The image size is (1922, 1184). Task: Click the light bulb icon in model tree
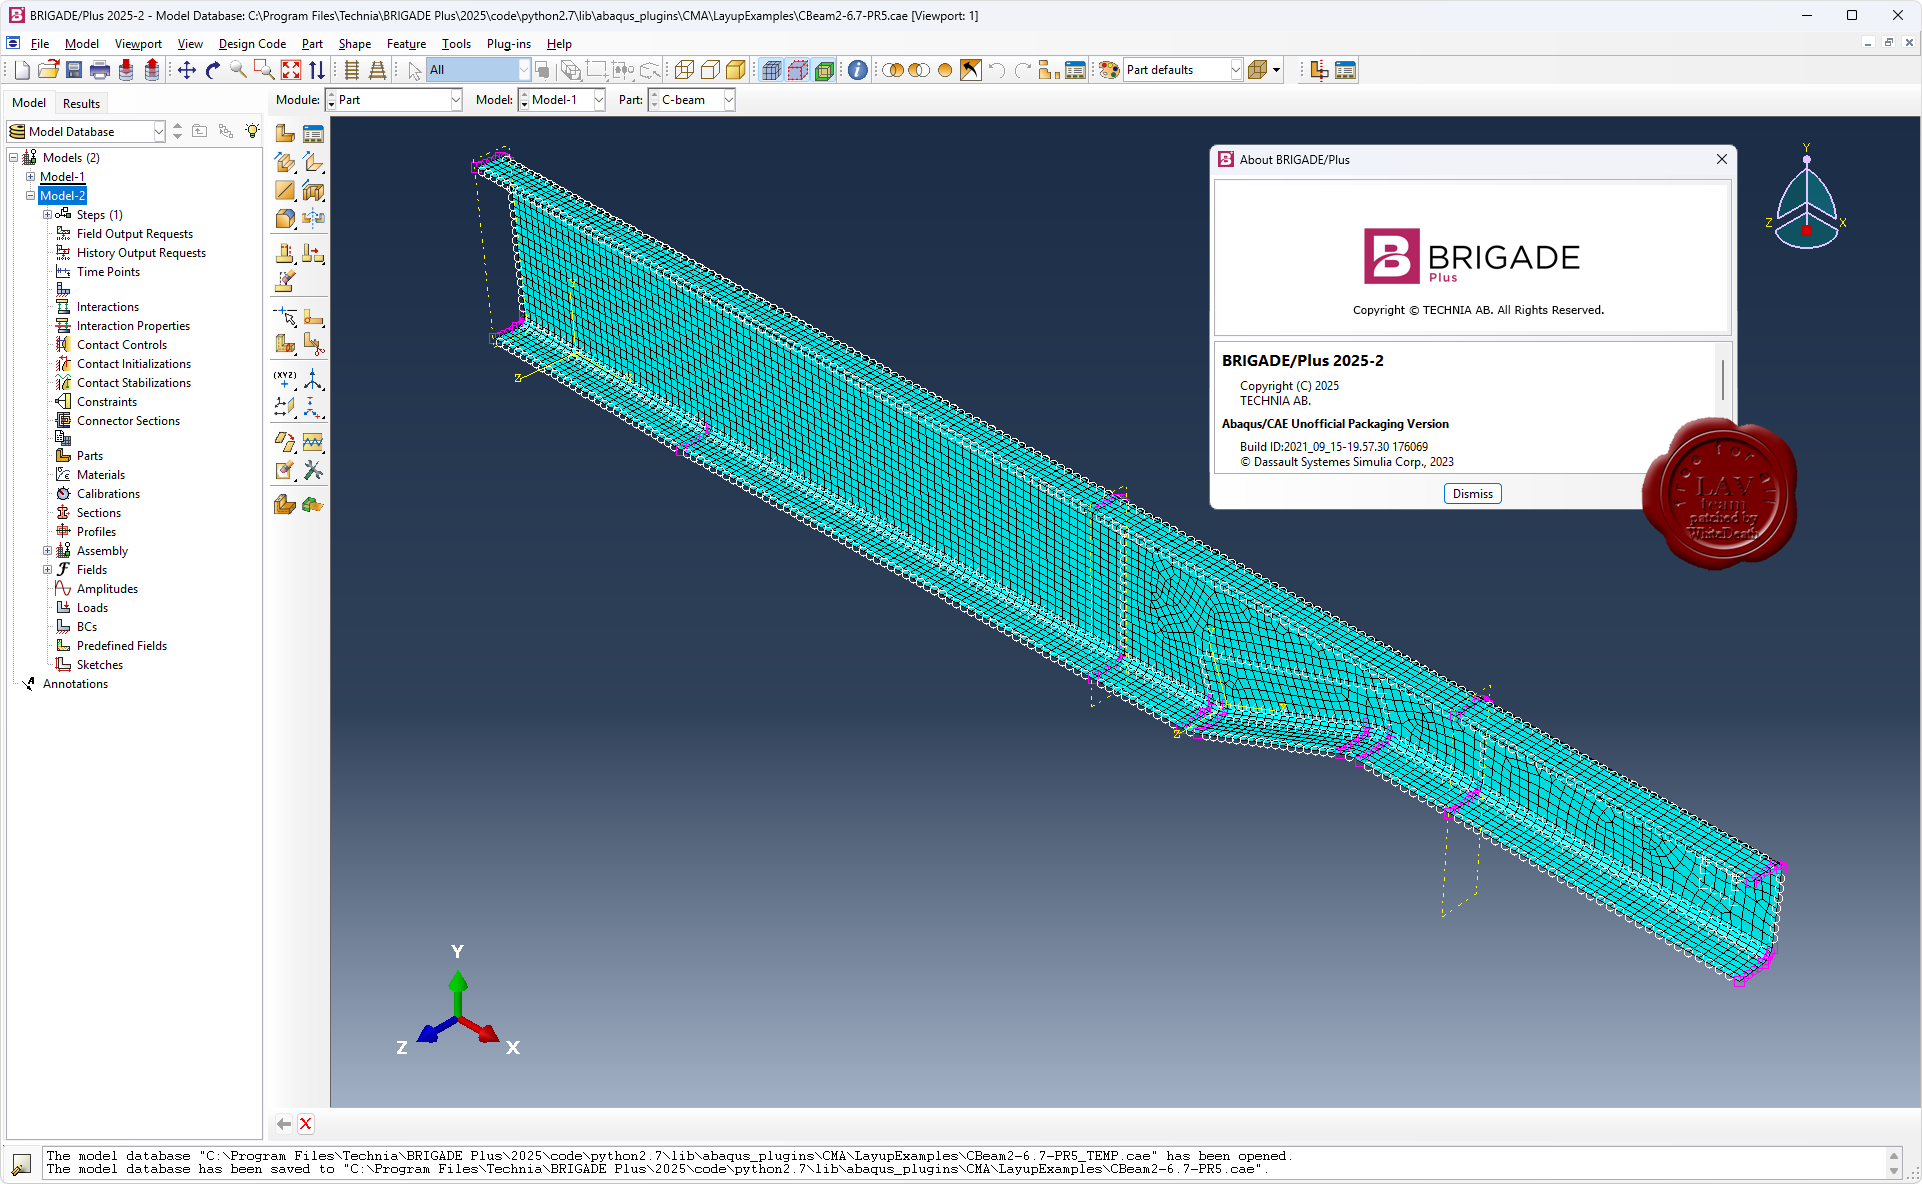pyautogui.click(x=252, y=131)
